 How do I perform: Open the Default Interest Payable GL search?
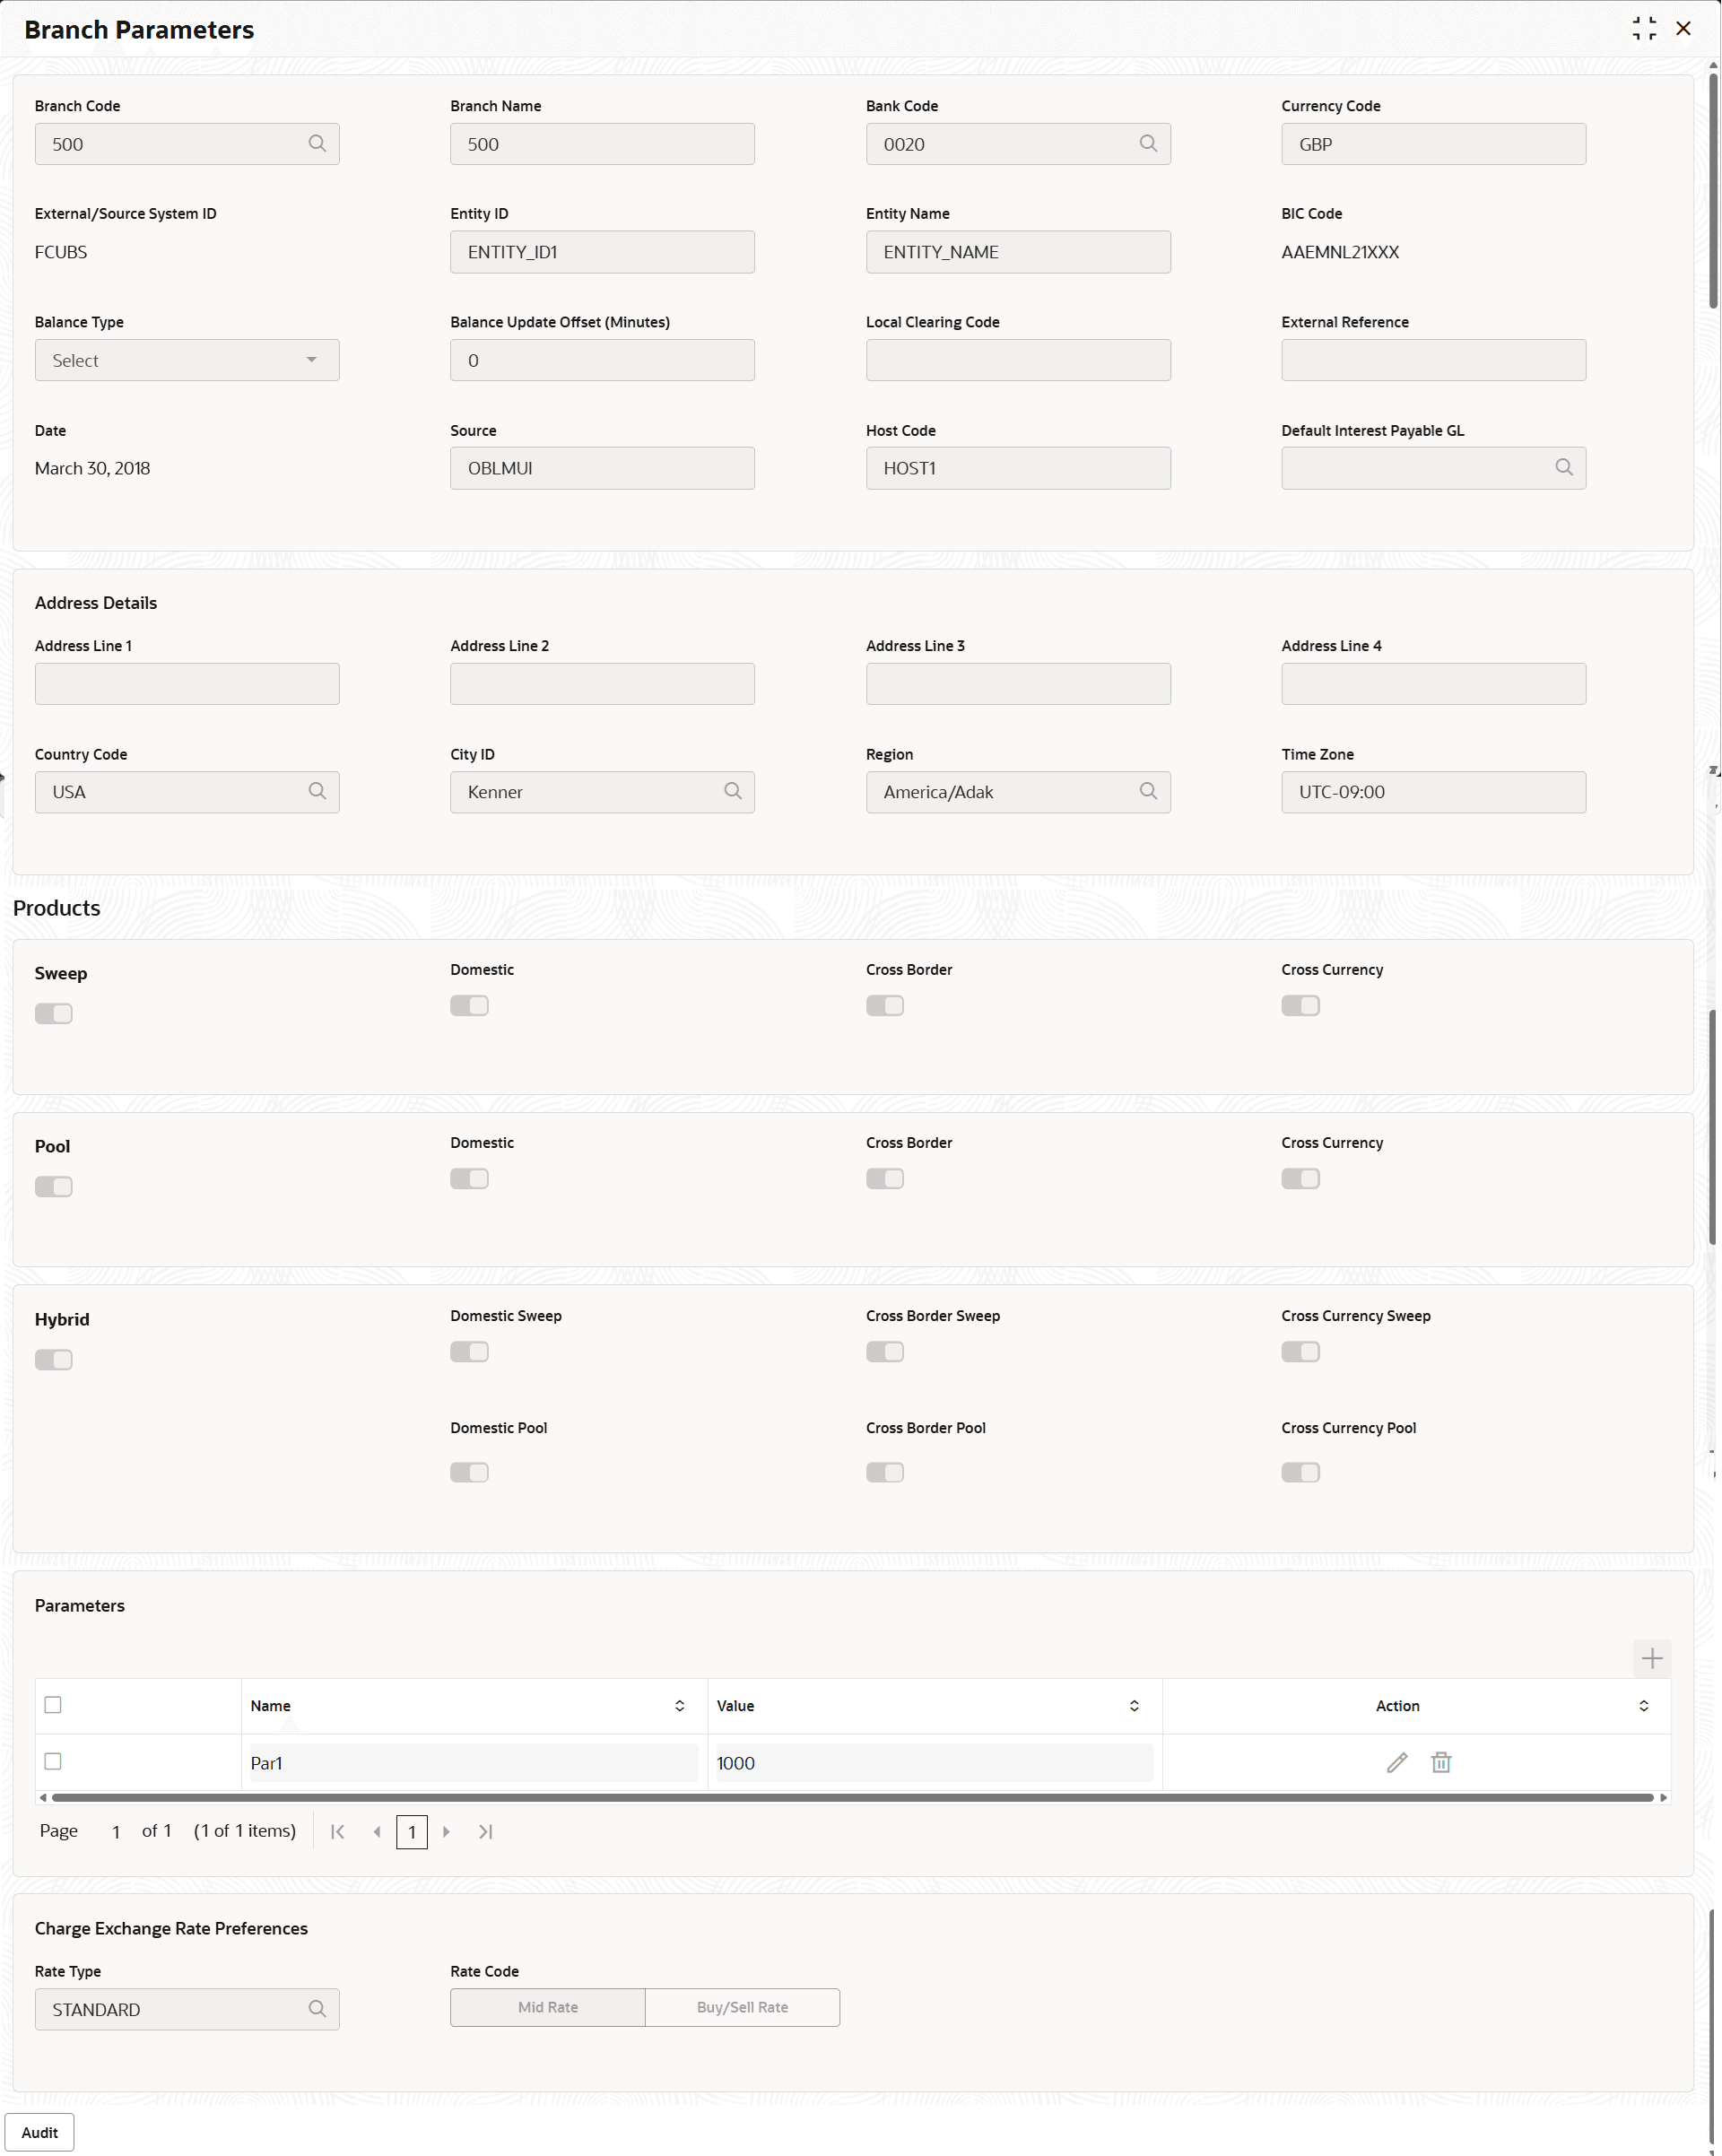[1564, 467]
